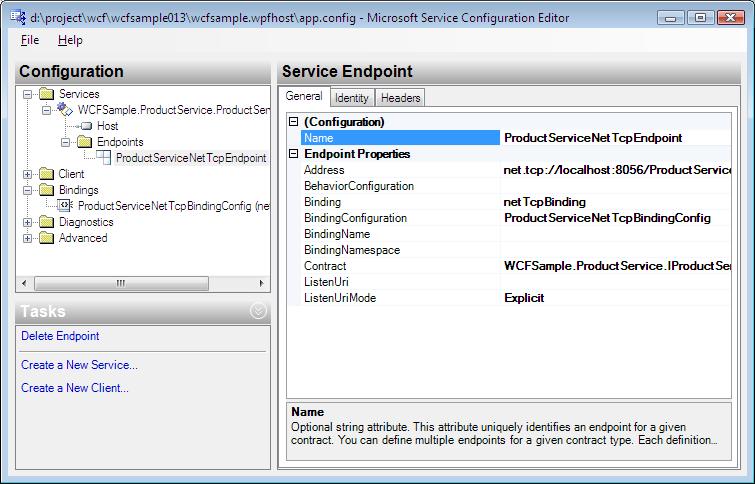This screenshot has height=484, width=755.
Task: Select the ListenUri property label
Action: point(401,282)
